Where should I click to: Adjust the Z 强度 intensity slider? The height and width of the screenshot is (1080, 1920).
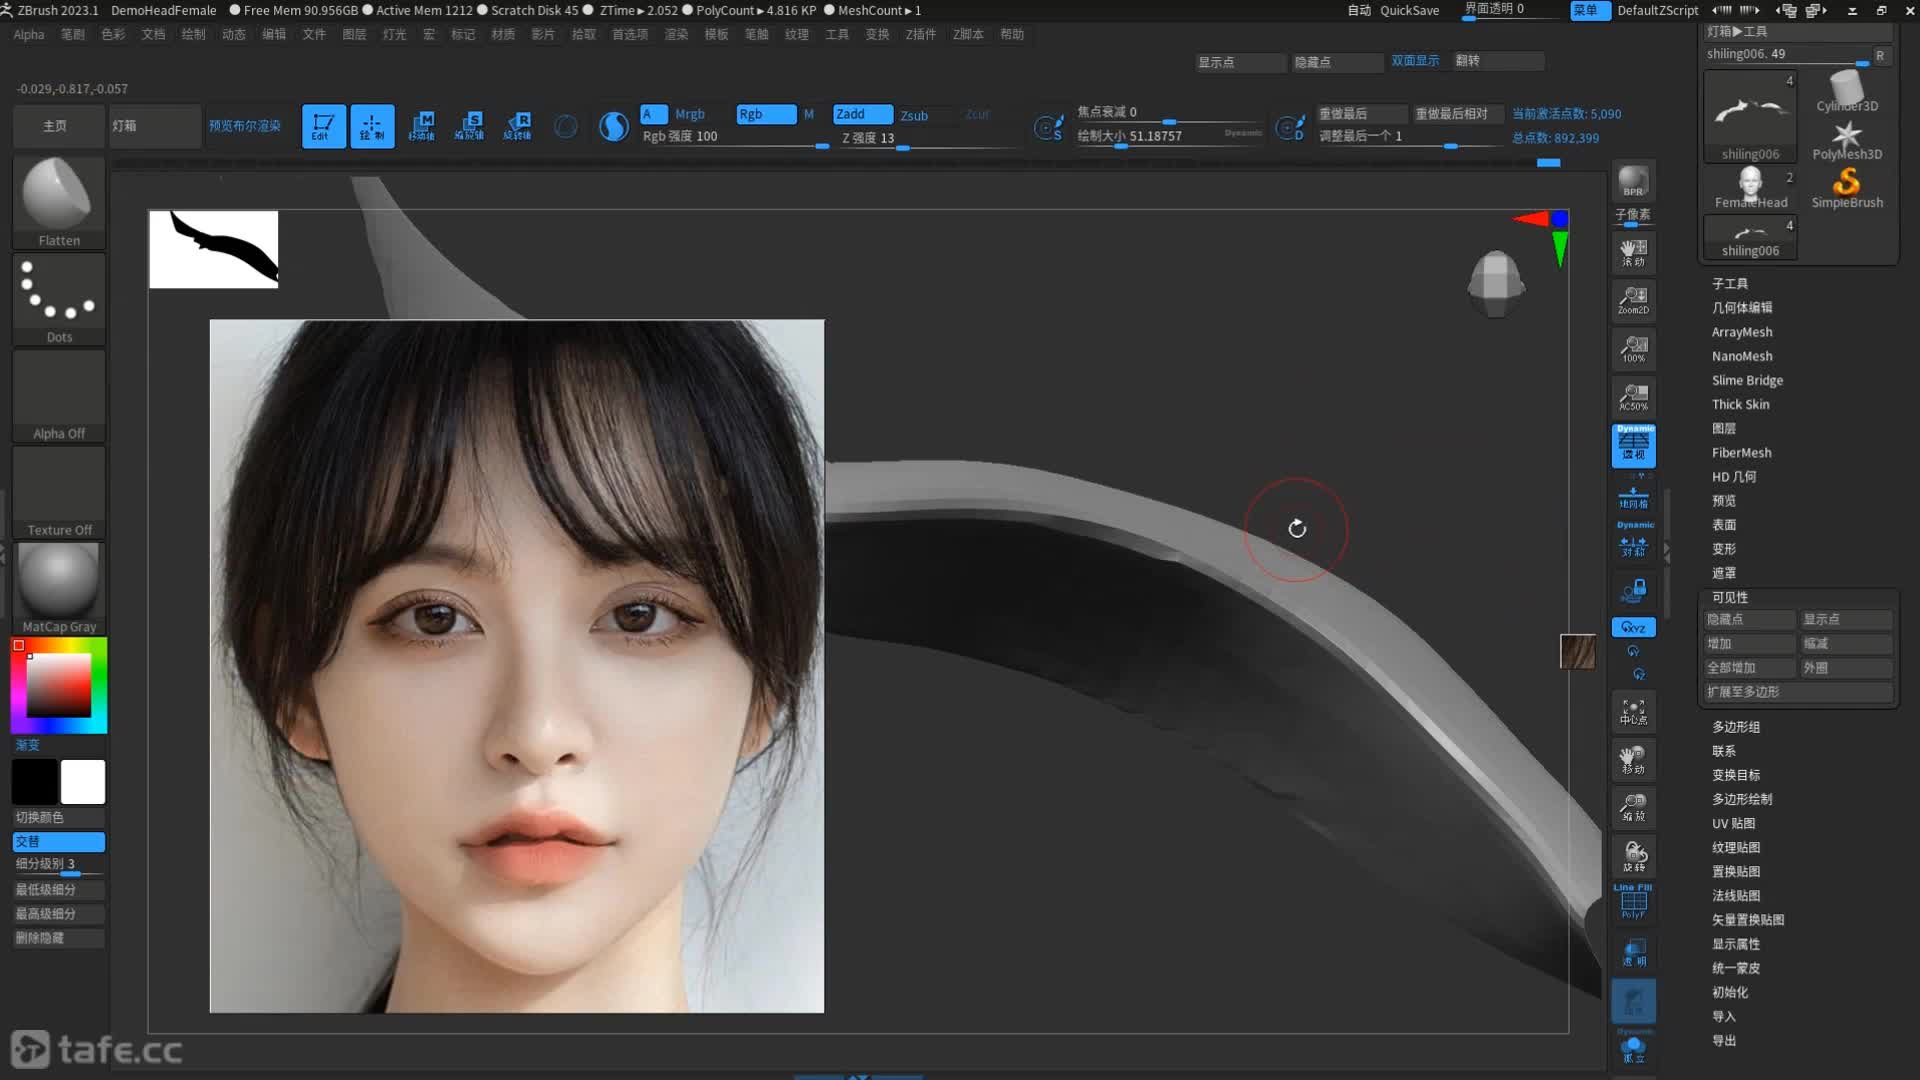[x=930, y=139]
